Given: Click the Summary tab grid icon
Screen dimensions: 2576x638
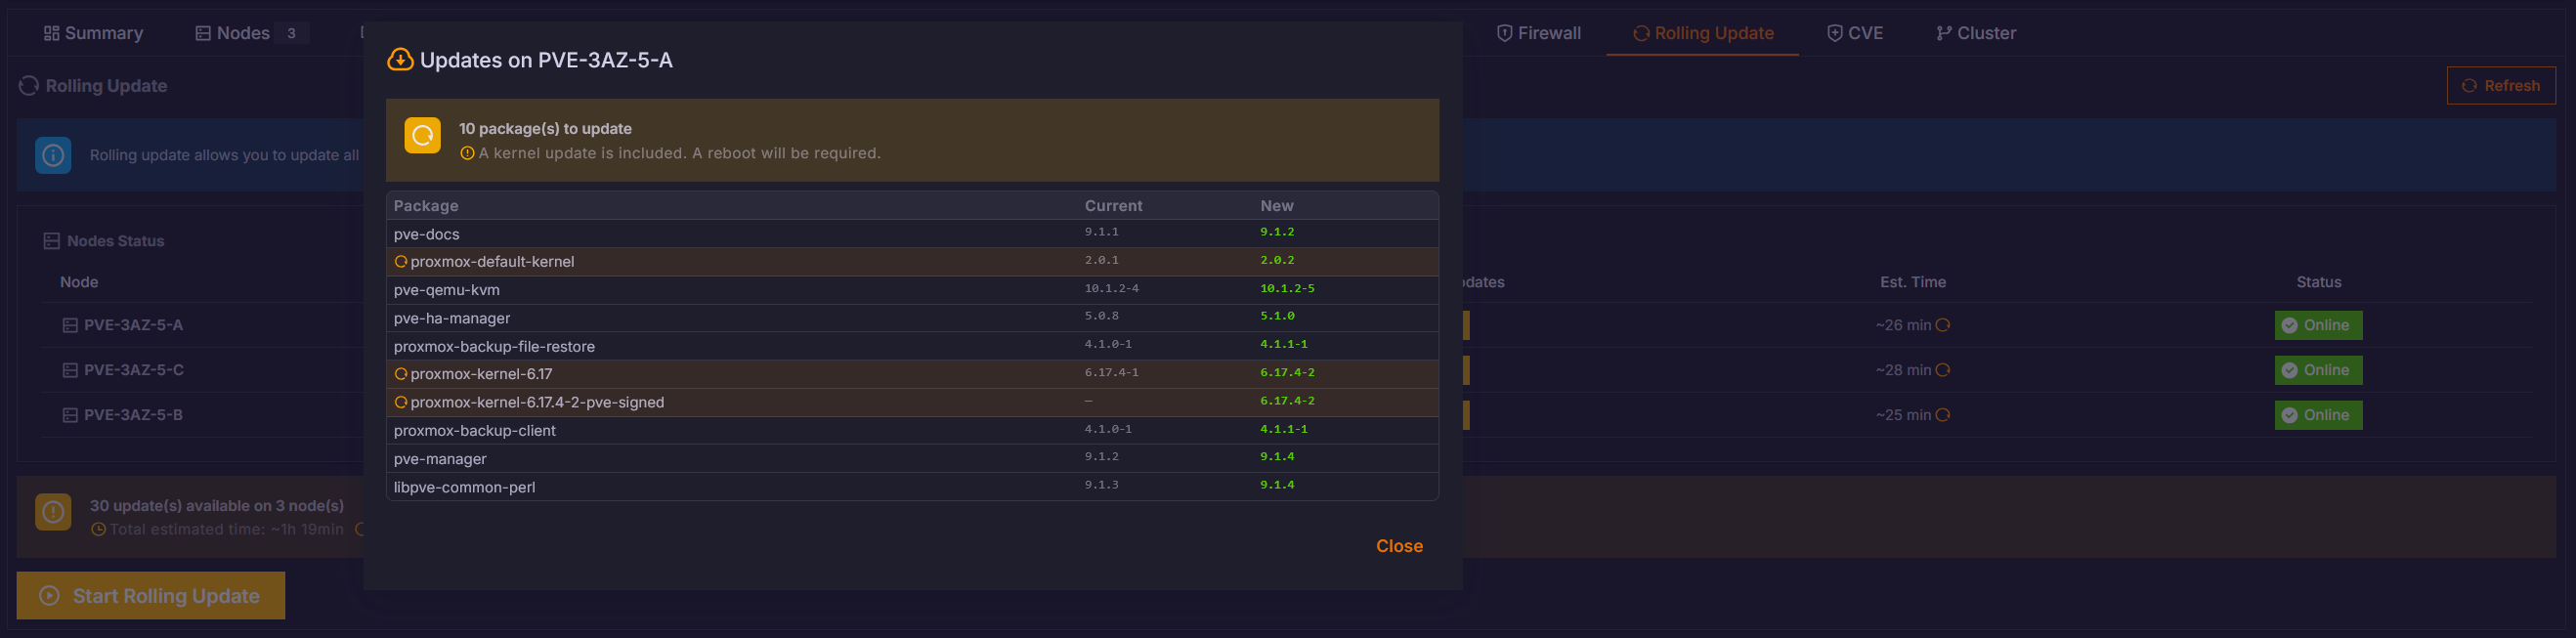Looking at the screenshot, I should (52, 33).
